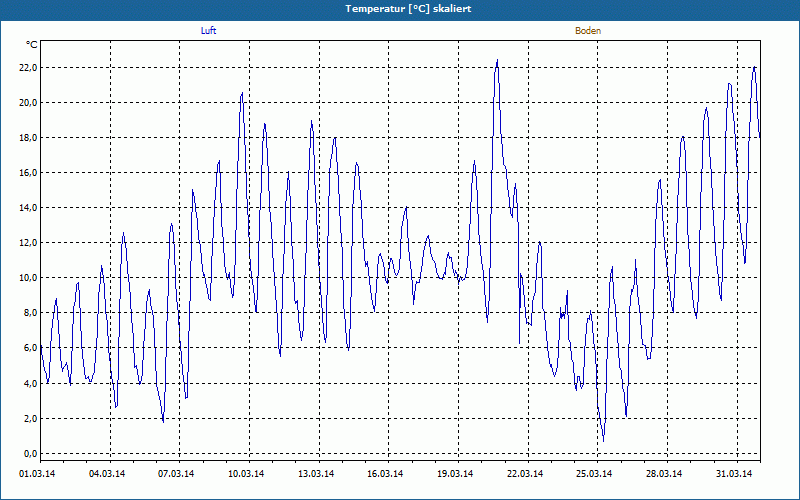This screenshot has width=800, height=500.
Task: Click the 19.03.14 date label
Action: pos(455,474)
